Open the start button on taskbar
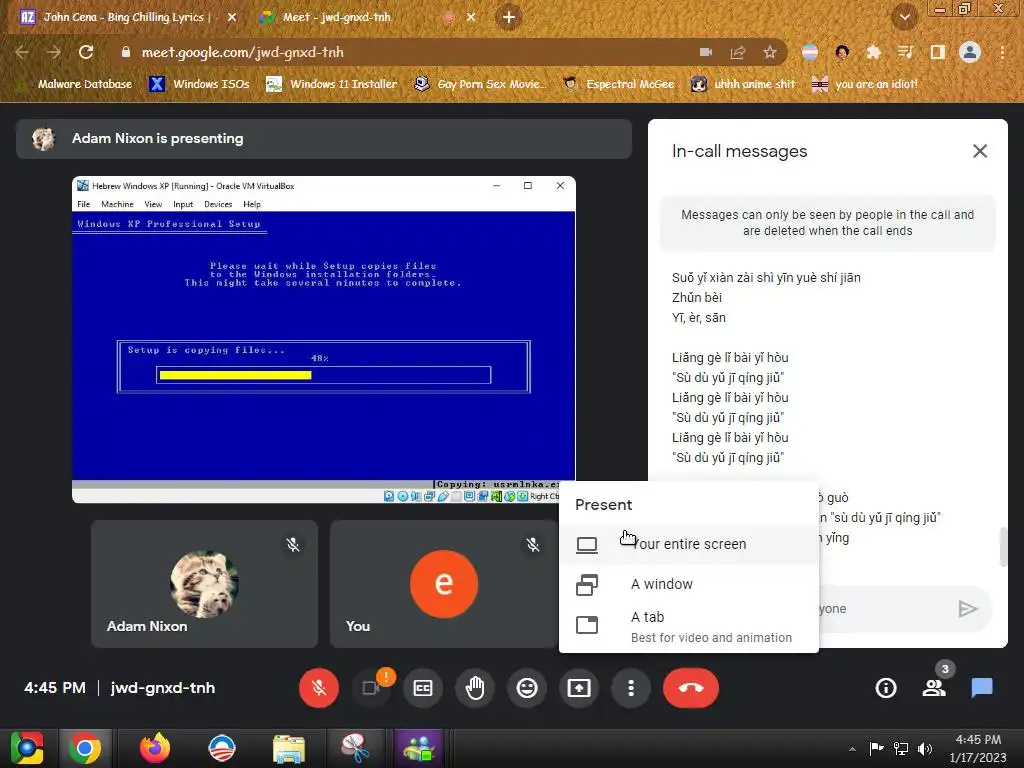Viewport: 1024px width, 768px height. pyautogui.click(x=26, y=748)
